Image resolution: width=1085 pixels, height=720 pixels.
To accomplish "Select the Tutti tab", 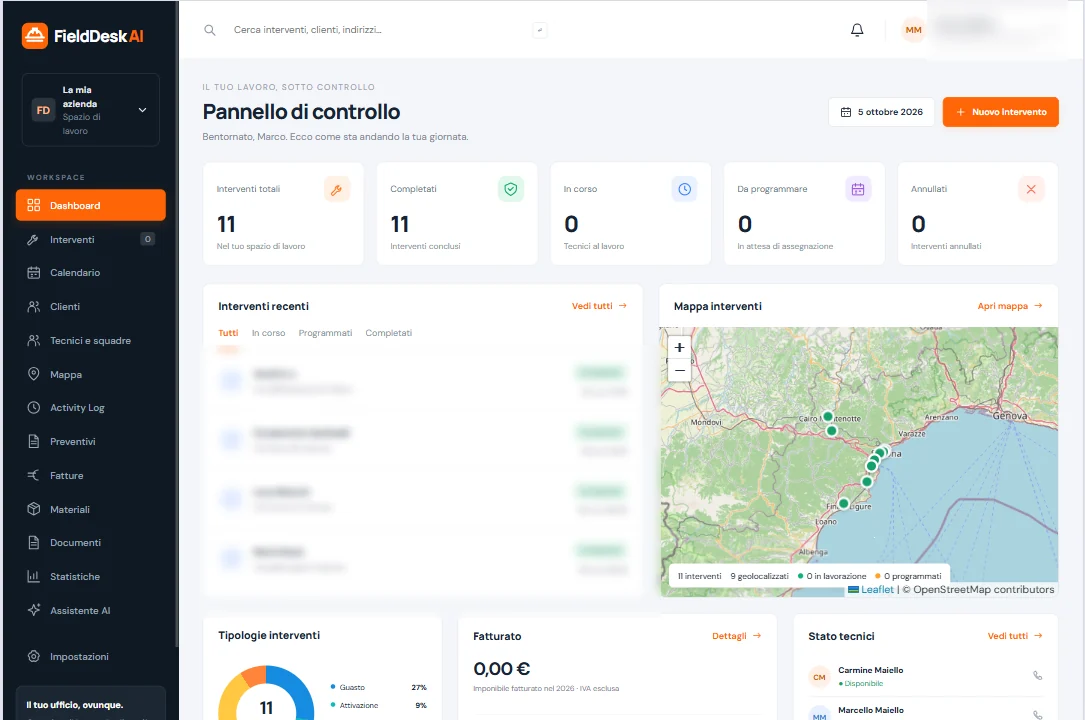I will (x=228, y=333).
